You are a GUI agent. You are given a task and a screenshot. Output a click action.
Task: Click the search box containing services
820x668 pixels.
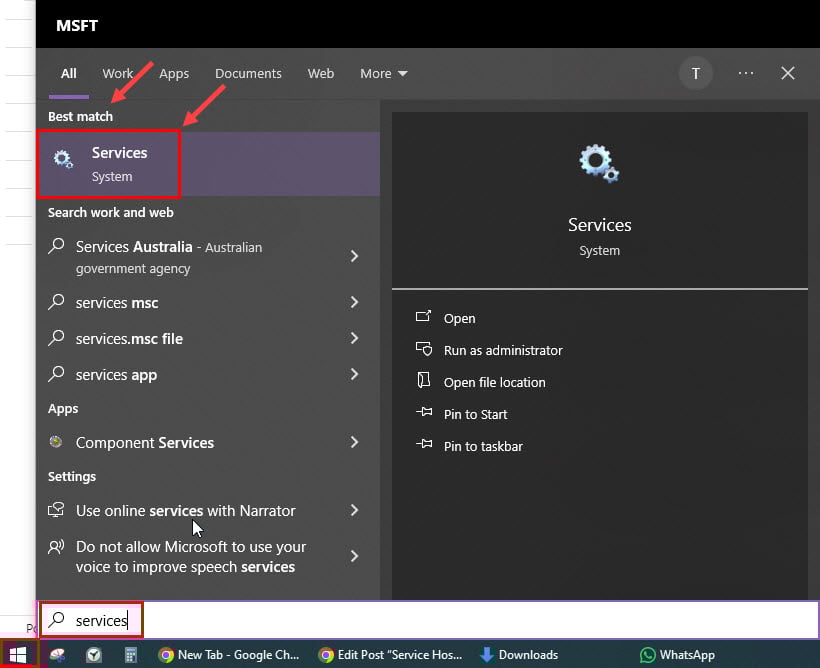click(429, 620)
